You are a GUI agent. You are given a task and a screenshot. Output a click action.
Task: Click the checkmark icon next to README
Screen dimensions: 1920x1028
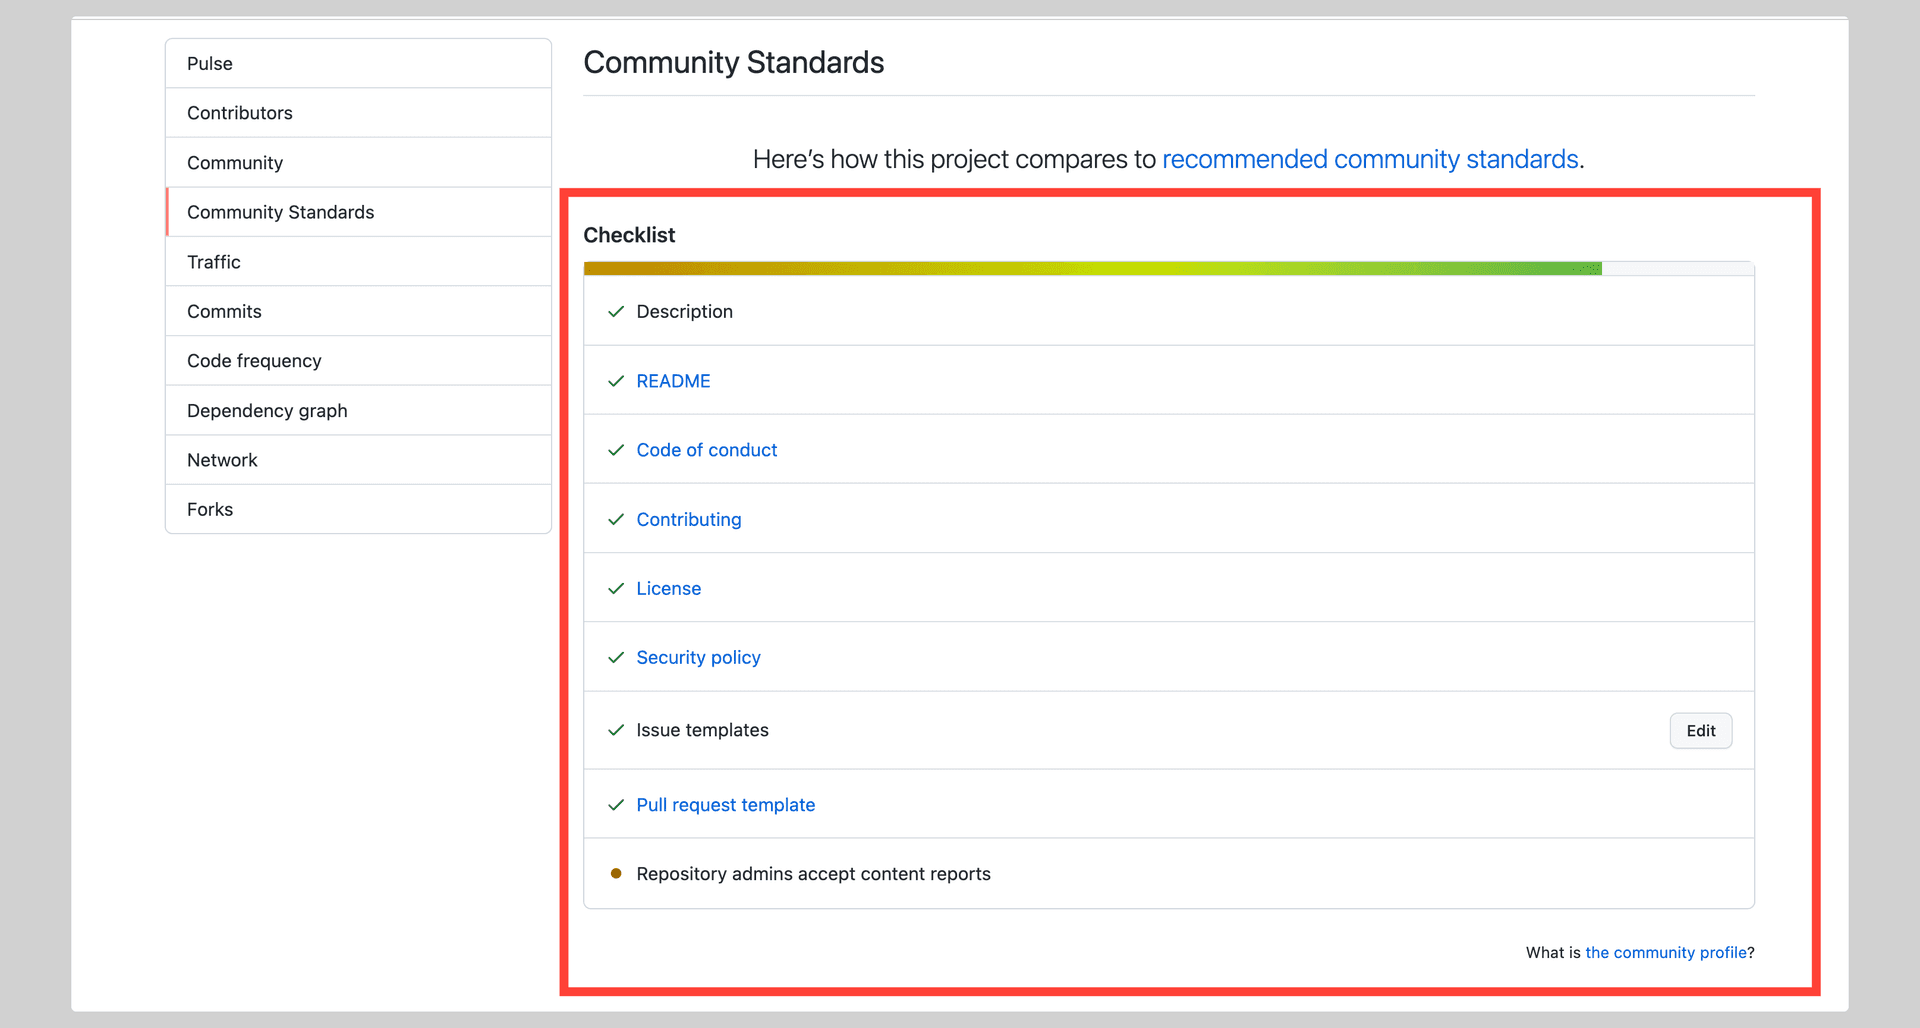point(616,381)
